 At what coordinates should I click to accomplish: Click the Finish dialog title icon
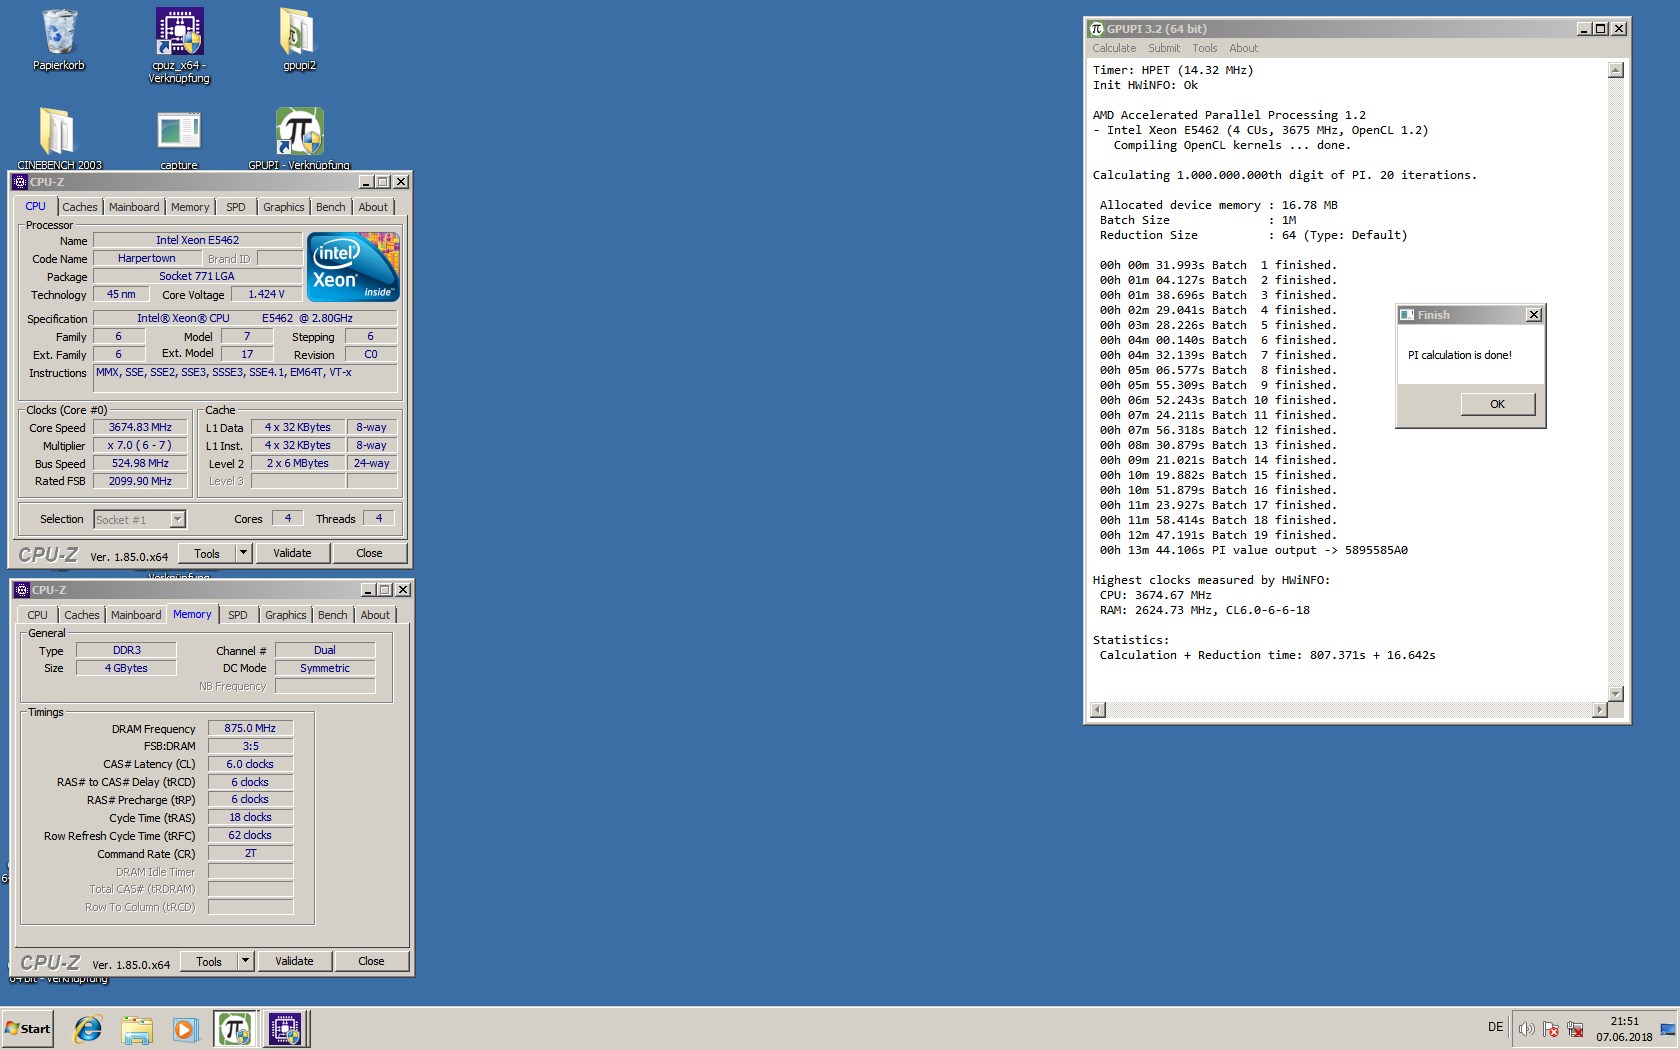point(1408,315)
